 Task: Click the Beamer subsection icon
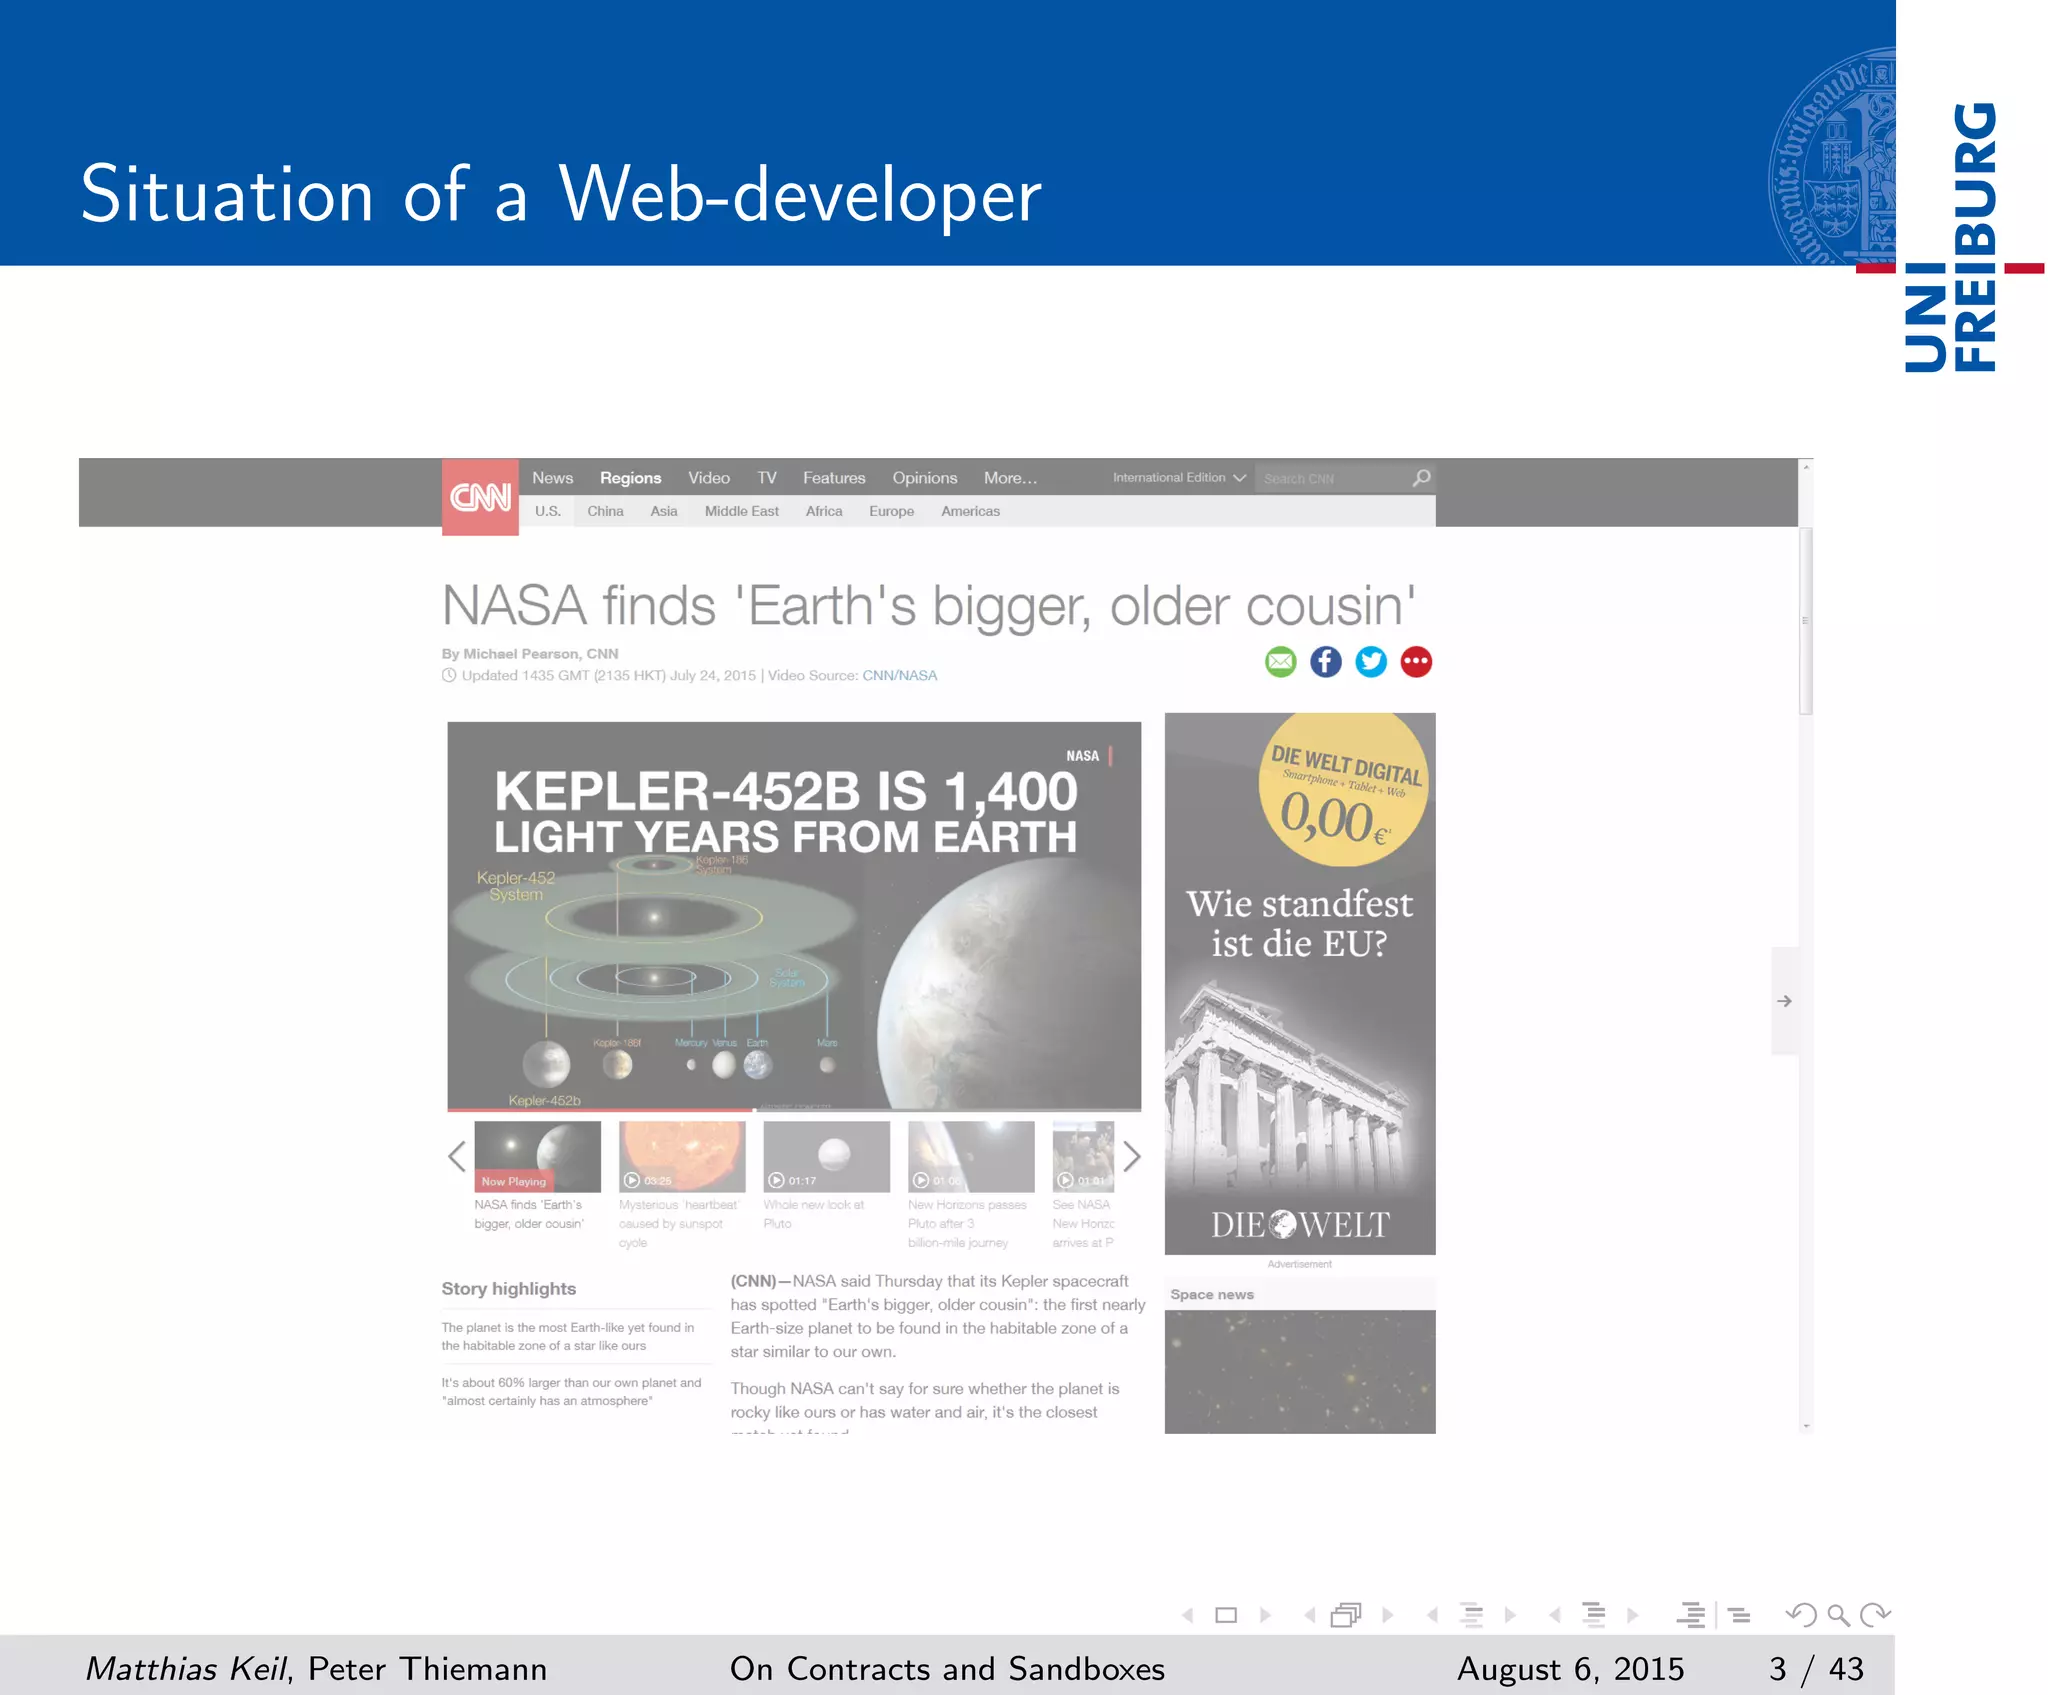click(1471, 1615)
